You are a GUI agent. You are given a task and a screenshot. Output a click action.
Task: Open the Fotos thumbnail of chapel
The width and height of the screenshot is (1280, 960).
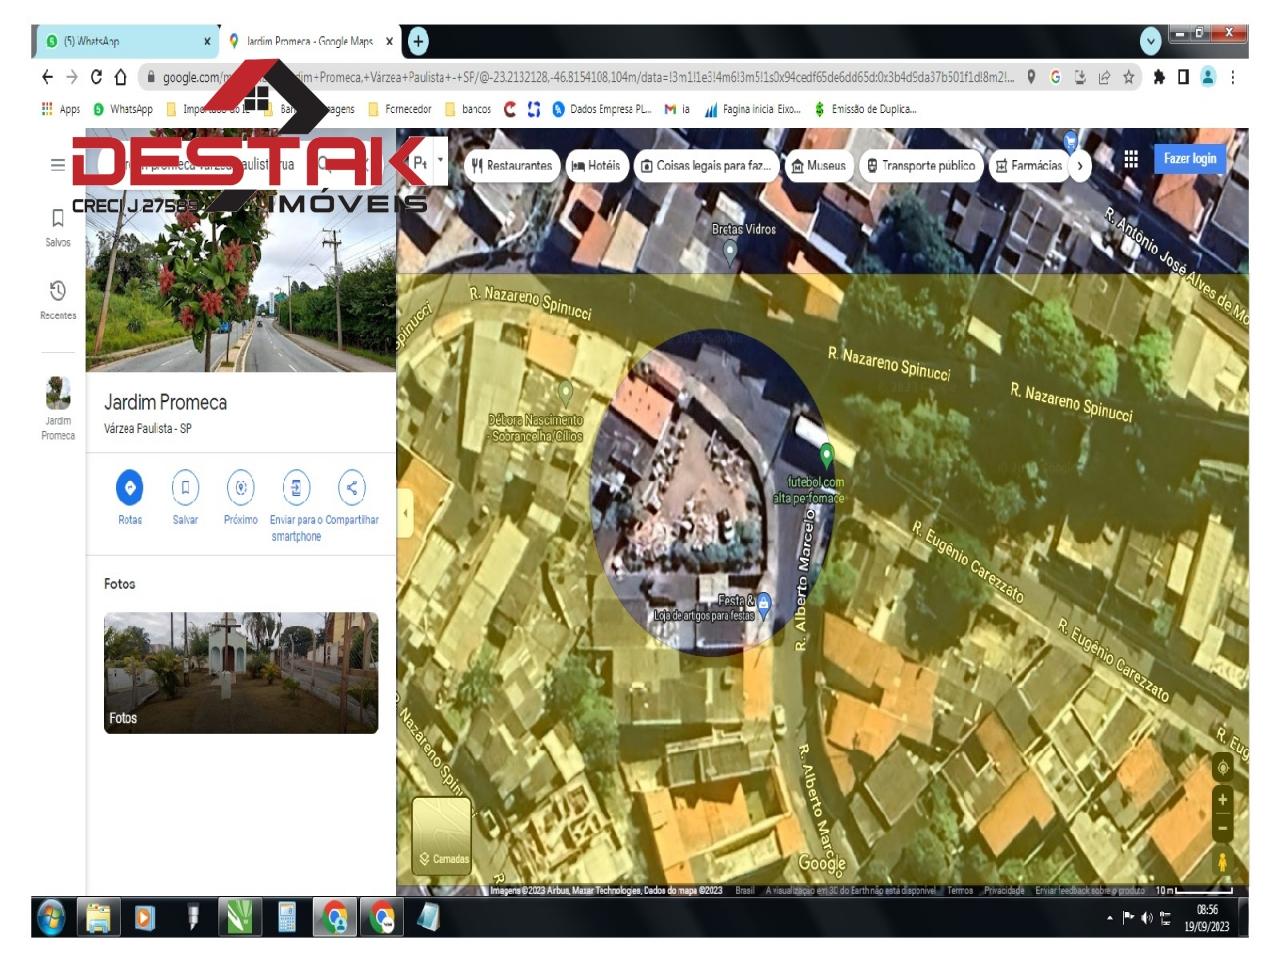(241, 672)
